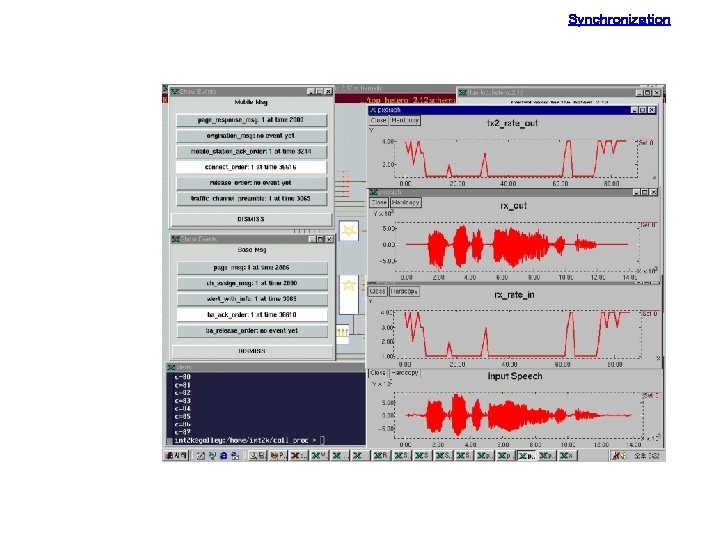Click Hardcopy in the Input Speech graph

tap(405, 373)
